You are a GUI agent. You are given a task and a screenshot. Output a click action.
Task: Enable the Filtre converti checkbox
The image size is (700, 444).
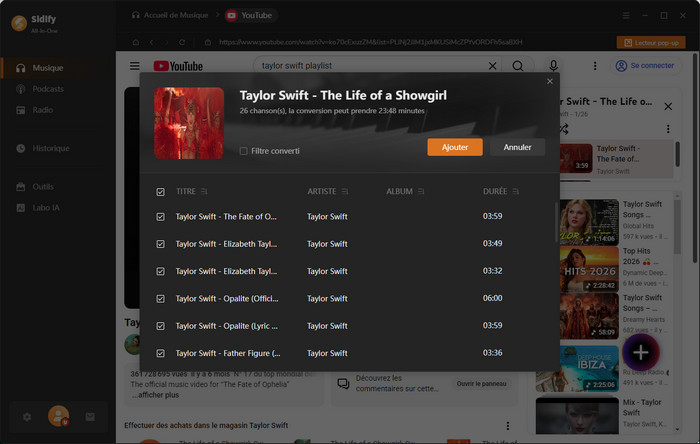tap(244, 151)
